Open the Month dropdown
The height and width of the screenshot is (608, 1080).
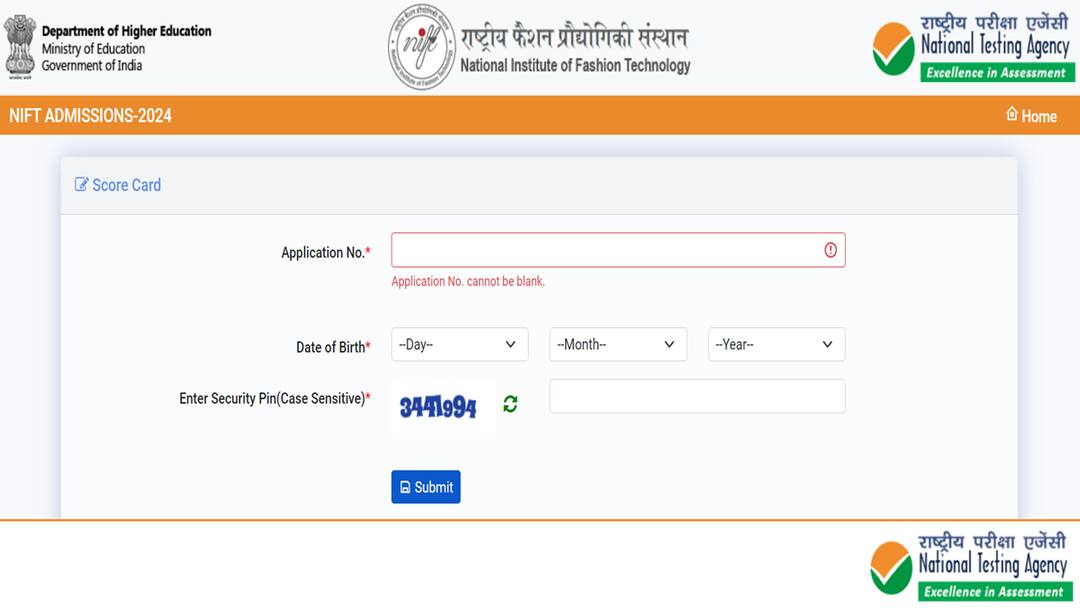pyautogui.click(x=618, y=344)
